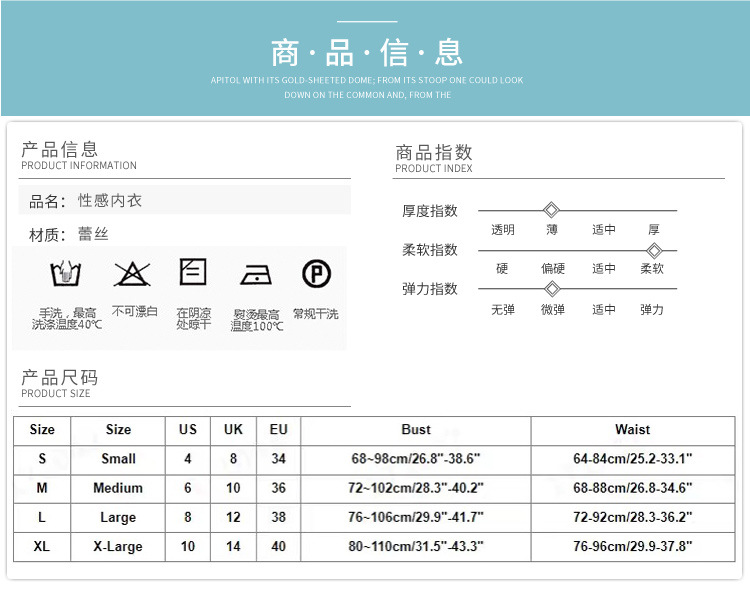The height and width of the screenshot is (608, 750).
Task: Click the EU column header
Action: (278, 430)
